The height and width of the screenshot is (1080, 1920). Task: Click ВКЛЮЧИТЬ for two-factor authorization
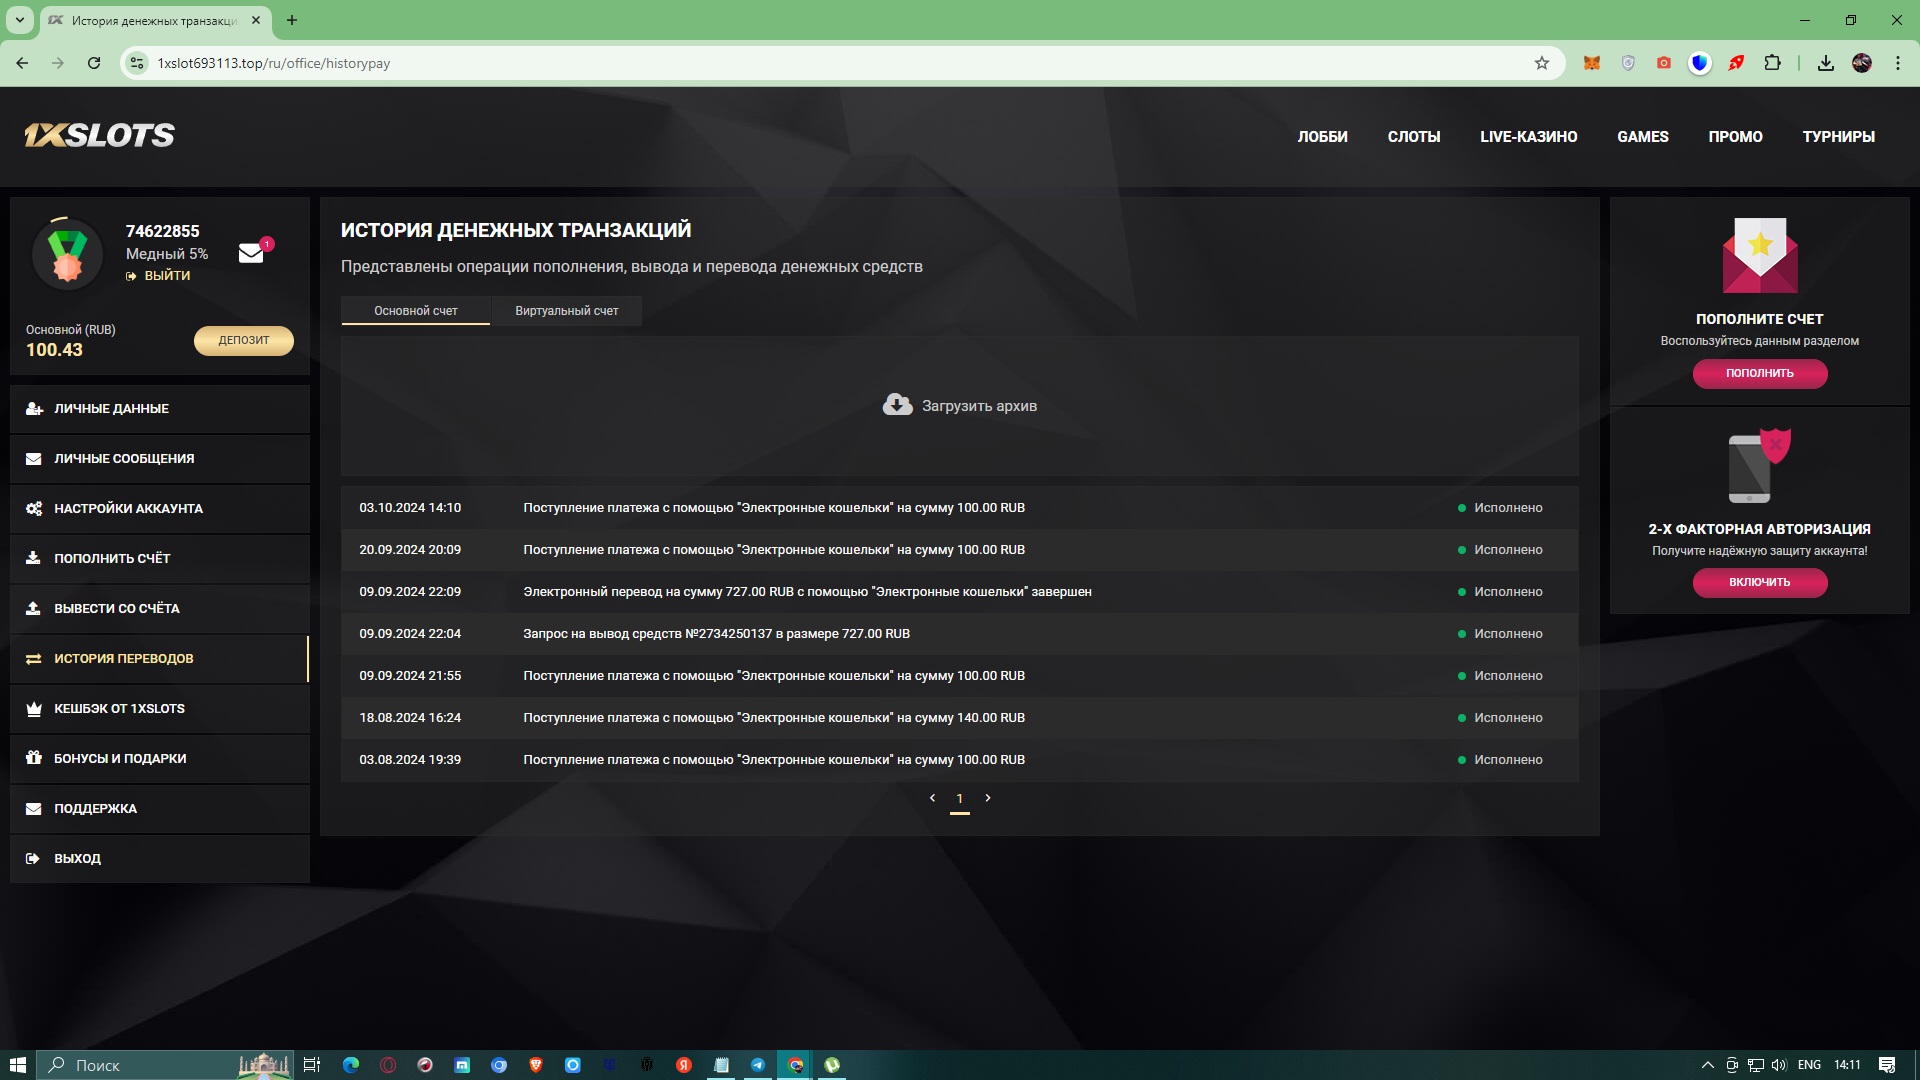pyautogui.click(x=1759, y=582)
